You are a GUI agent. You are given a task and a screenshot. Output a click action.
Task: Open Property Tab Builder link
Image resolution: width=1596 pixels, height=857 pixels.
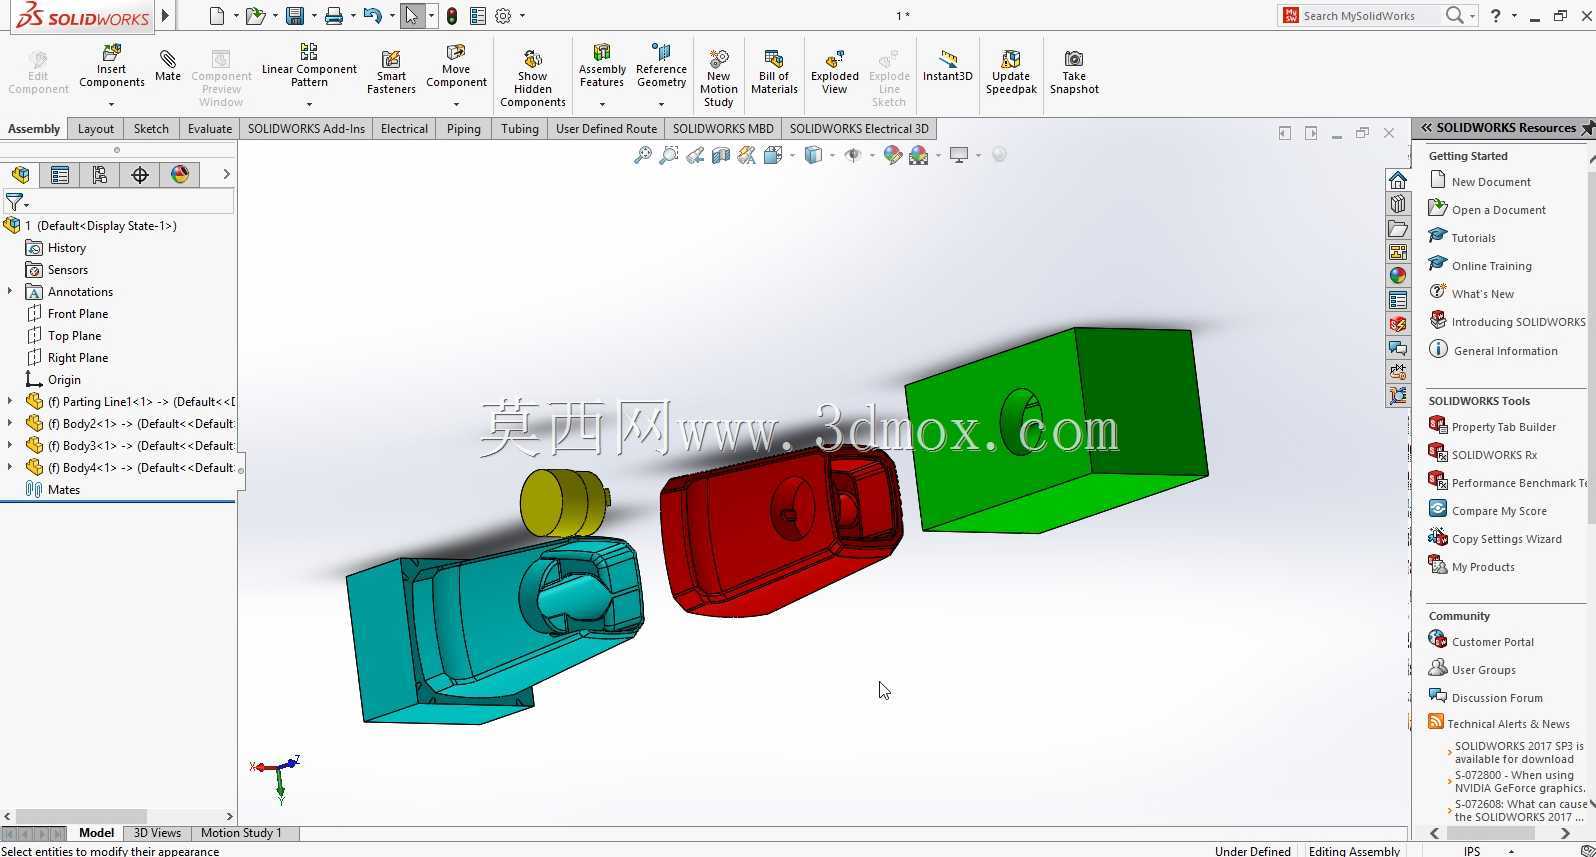click(x=1503, y=427)
